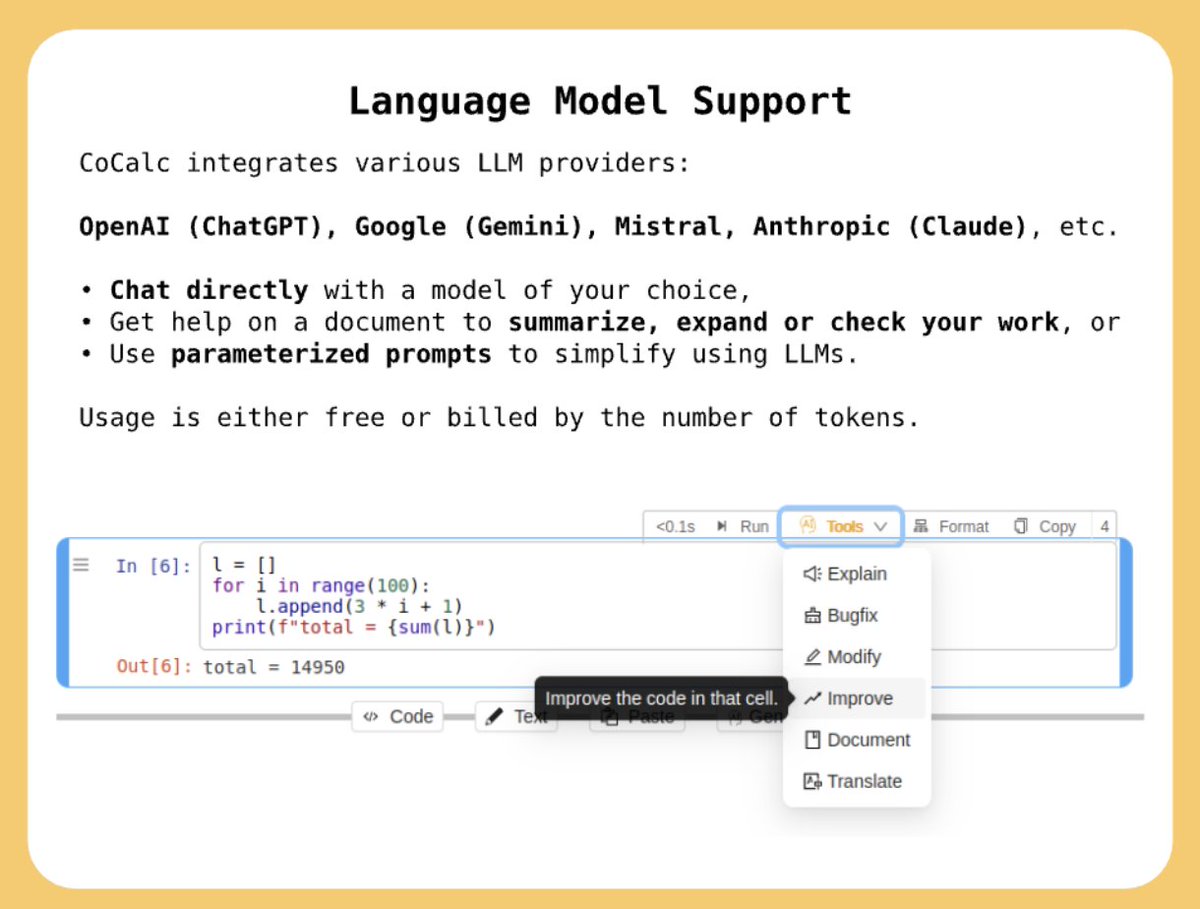Screen dimensions: 1200x909
Task: Open the AI Tools dropdown
Action: pyautogui.click(x=842, y=526)
